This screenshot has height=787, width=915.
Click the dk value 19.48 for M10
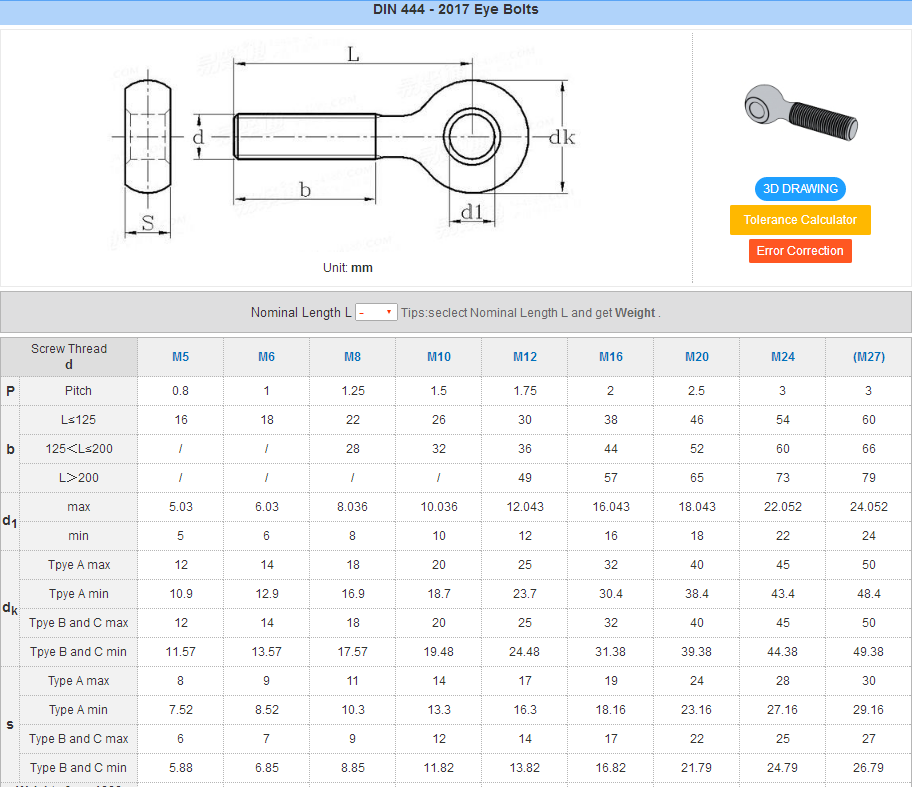click(x=439, y=652)
